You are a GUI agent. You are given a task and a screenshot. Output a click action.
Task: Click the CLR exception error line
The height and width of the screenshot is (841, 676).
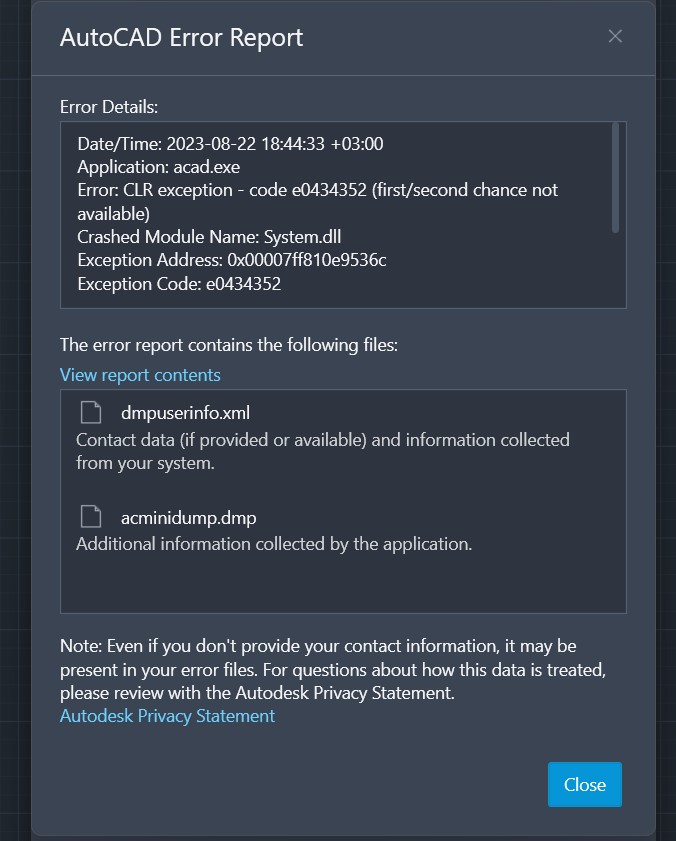[x=317, y=190]
